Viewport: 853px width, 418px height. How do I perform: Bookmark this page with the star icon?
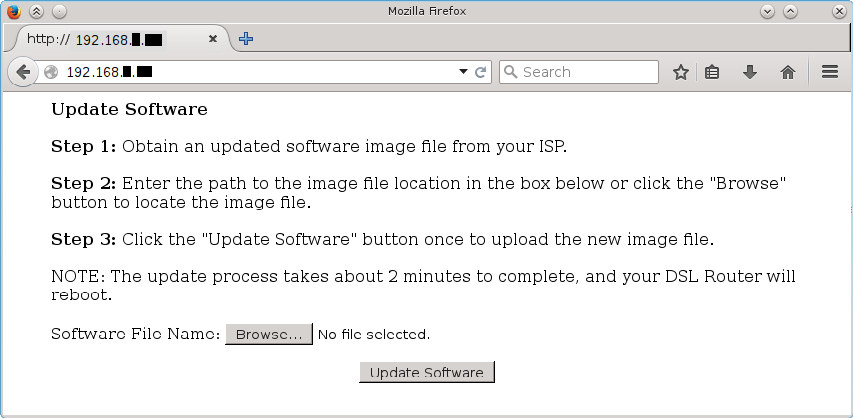[681, 72]
